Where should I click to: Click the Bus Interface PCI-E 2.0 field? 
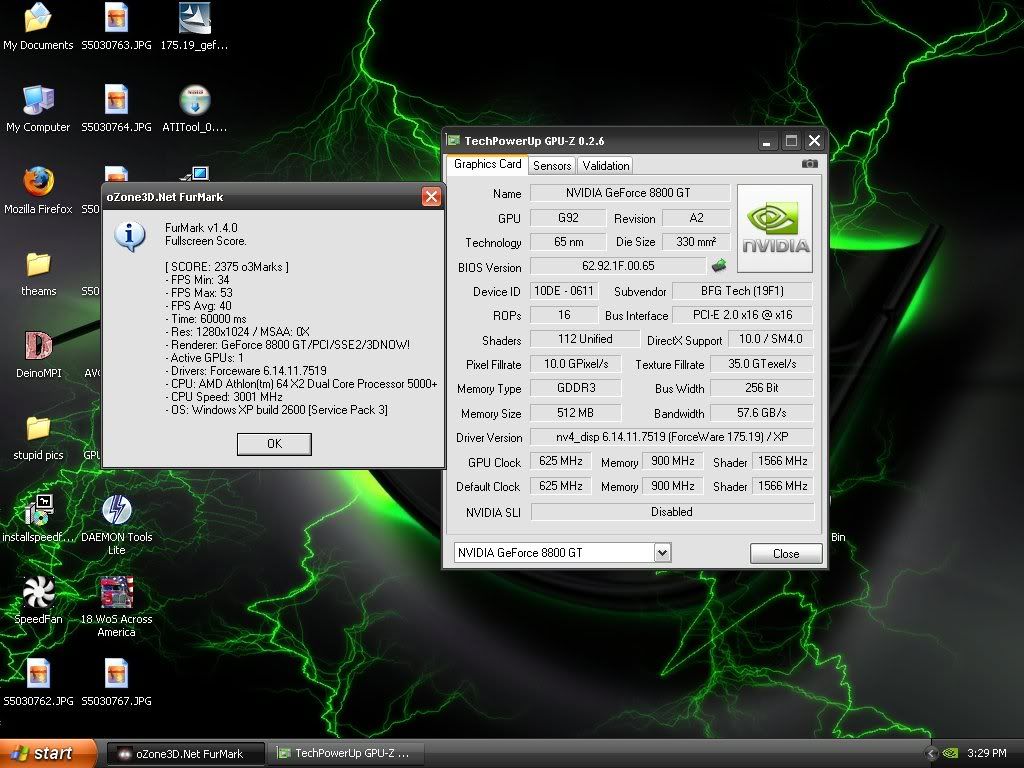(x=743, y=315)
